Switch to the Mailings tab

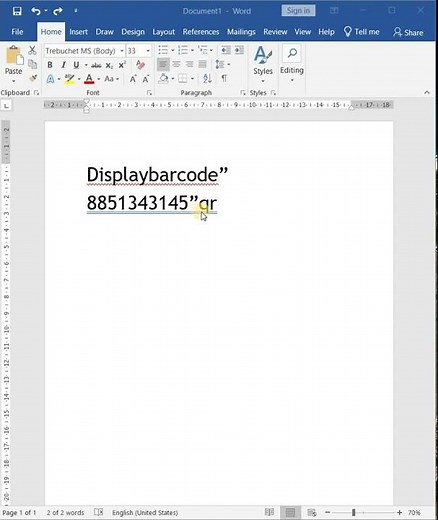pos(241,32)
